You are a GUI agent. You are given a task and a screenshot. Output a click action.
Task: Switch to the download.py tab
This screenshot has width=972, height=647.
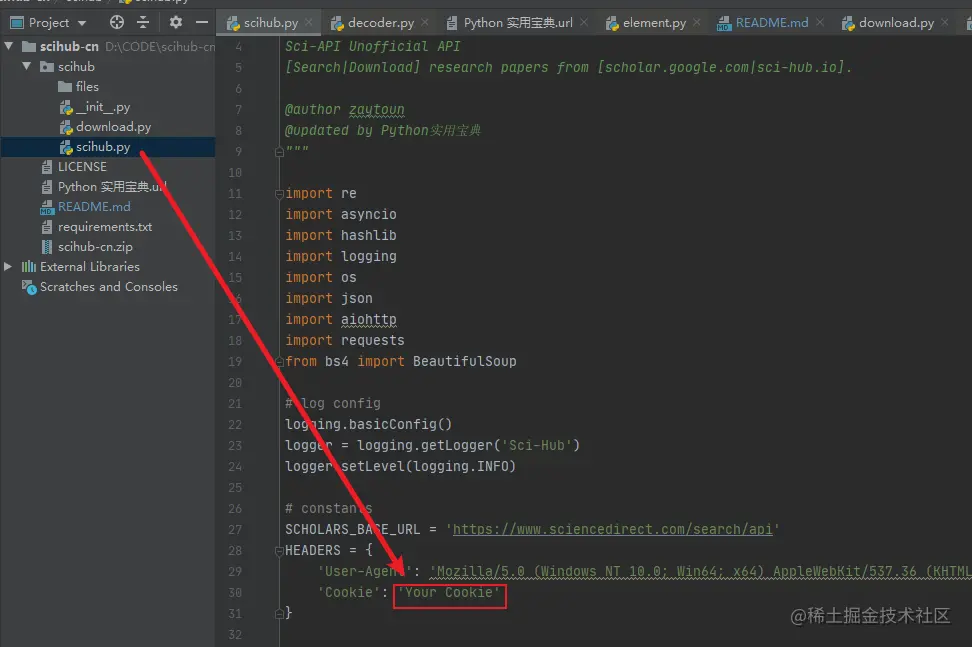pyautogui.click(x=896, y=23)
